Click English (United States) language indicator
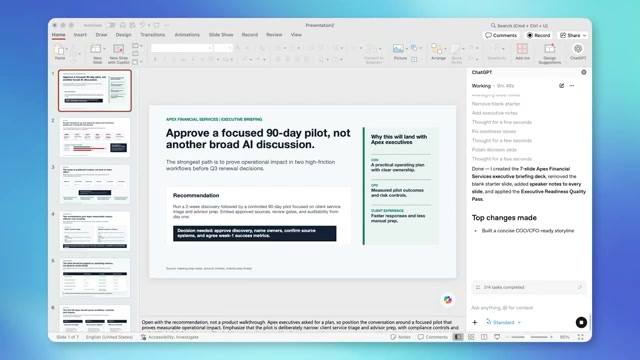The image size is (640, 360). pos(109,337)
